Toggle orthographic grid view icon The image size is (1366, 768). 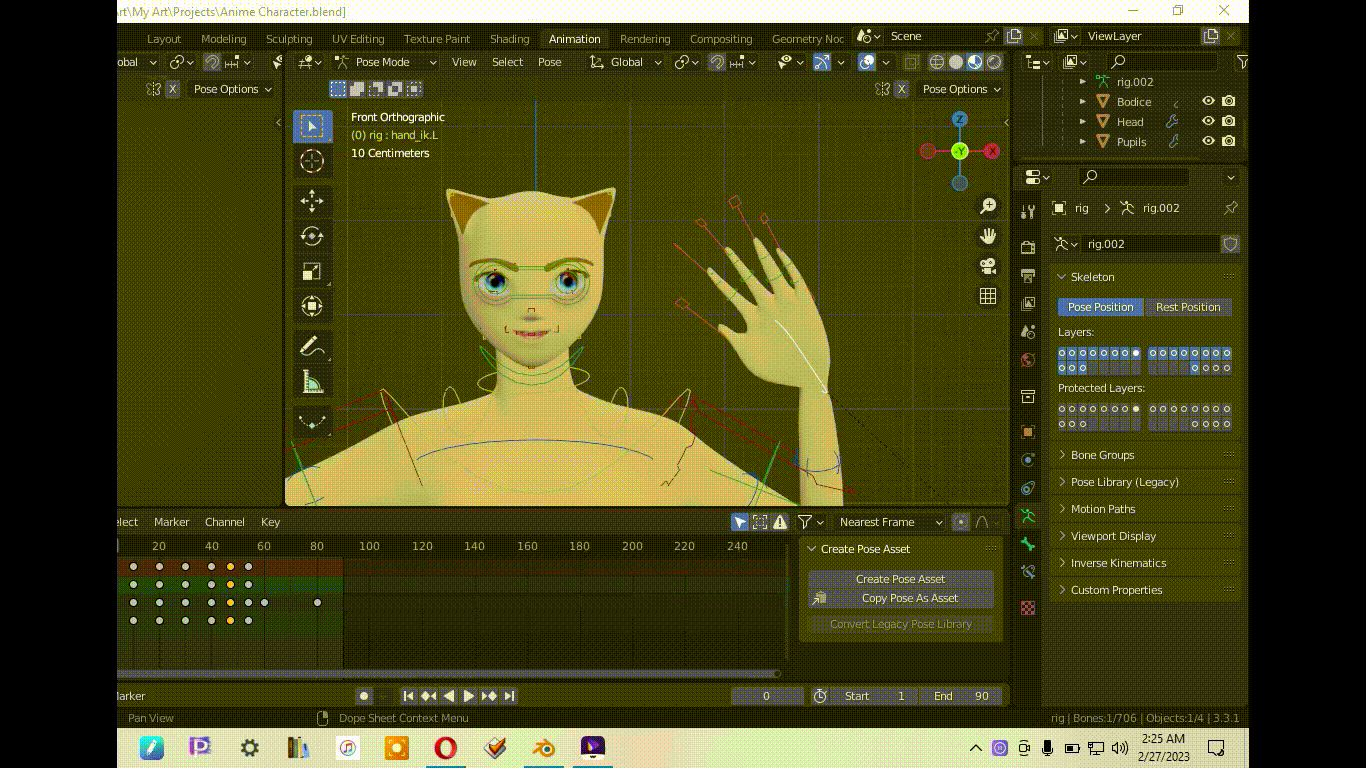988,296
